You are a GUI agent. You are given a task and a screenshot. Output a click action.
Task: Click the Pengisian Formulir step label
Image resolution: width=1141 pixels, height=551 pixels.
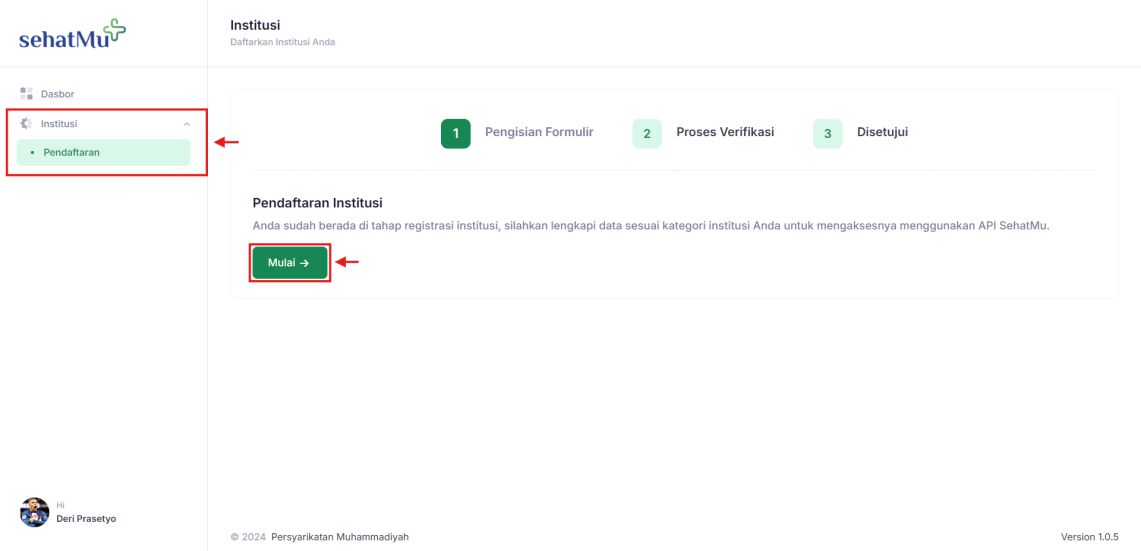point(539,132)
